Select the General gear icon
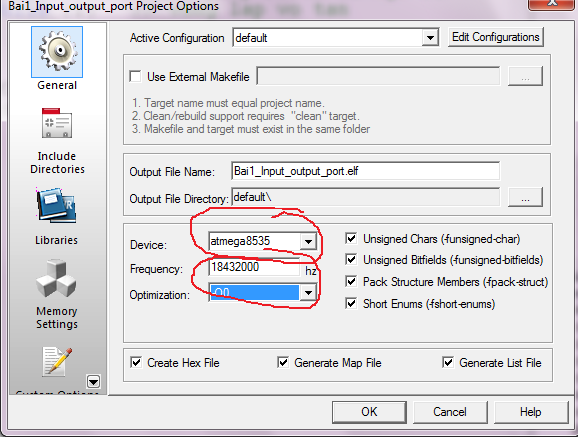Screen dimensions: 578x439 pyautogui.click(x=57, y=52)
